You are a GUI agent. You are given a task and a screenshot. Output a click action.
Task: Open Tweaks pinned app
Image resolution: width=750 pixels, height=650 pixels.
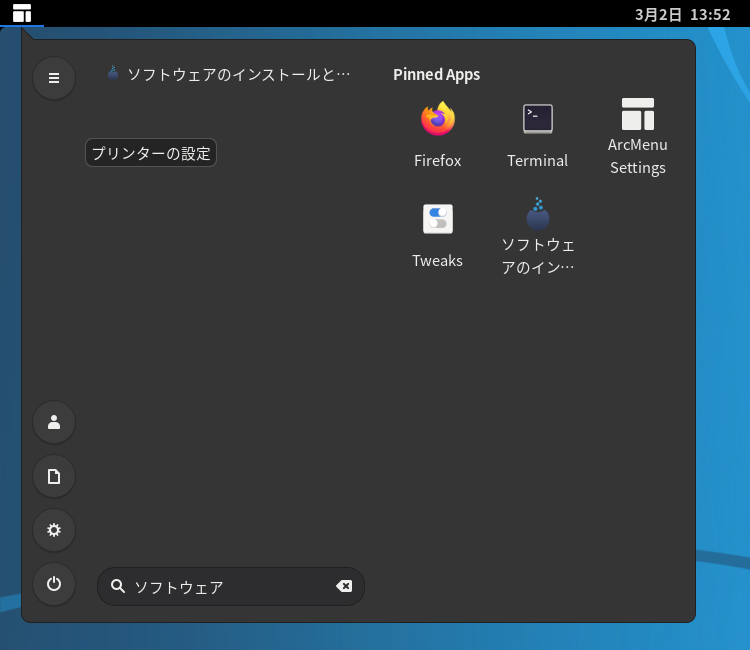coord(438,236)
